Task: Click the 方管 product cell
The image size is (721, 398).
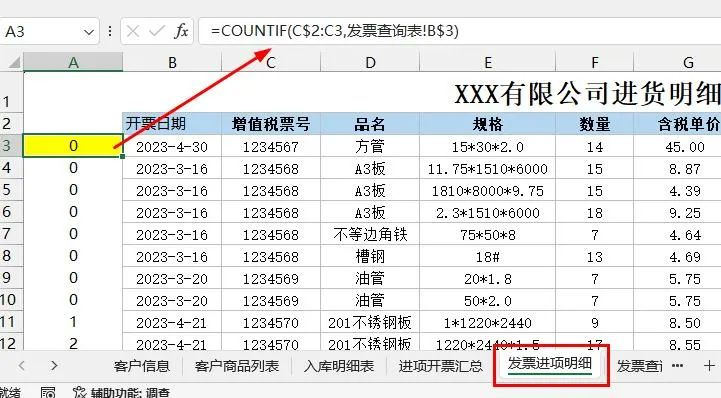Action: (x=370, y=147)
